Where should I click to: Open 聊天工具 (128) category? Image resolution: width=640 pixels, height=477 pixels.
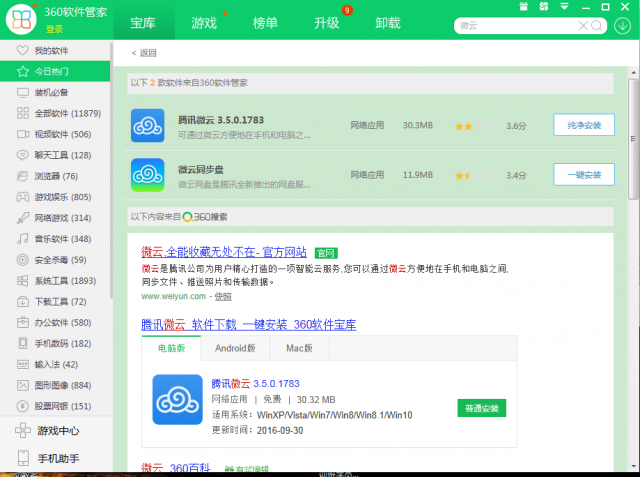pyautogui.click(x=55, y=155)
